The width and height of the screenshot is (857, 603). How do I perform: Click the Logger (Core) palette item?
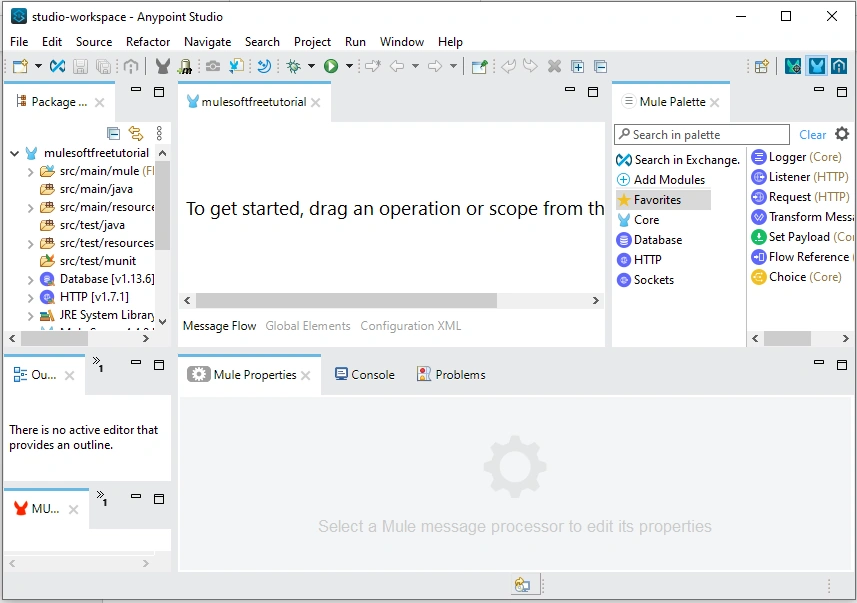796,157
